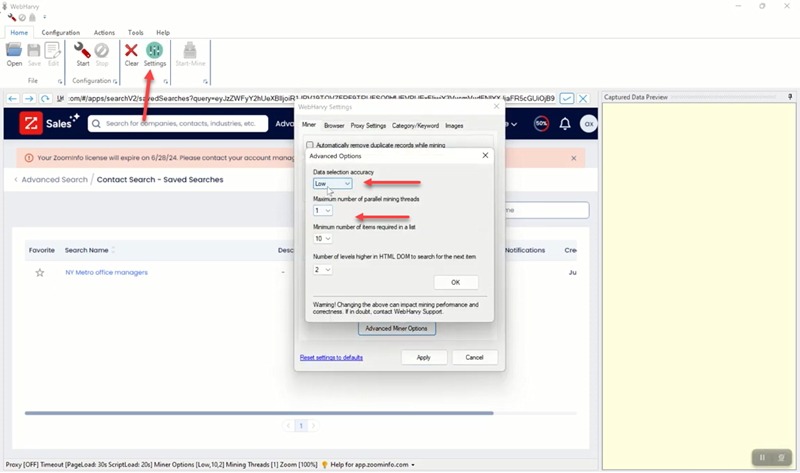Screen dimensions: 800x473
Task: Open HTML DOM levels dropdown
Action: 322,269
